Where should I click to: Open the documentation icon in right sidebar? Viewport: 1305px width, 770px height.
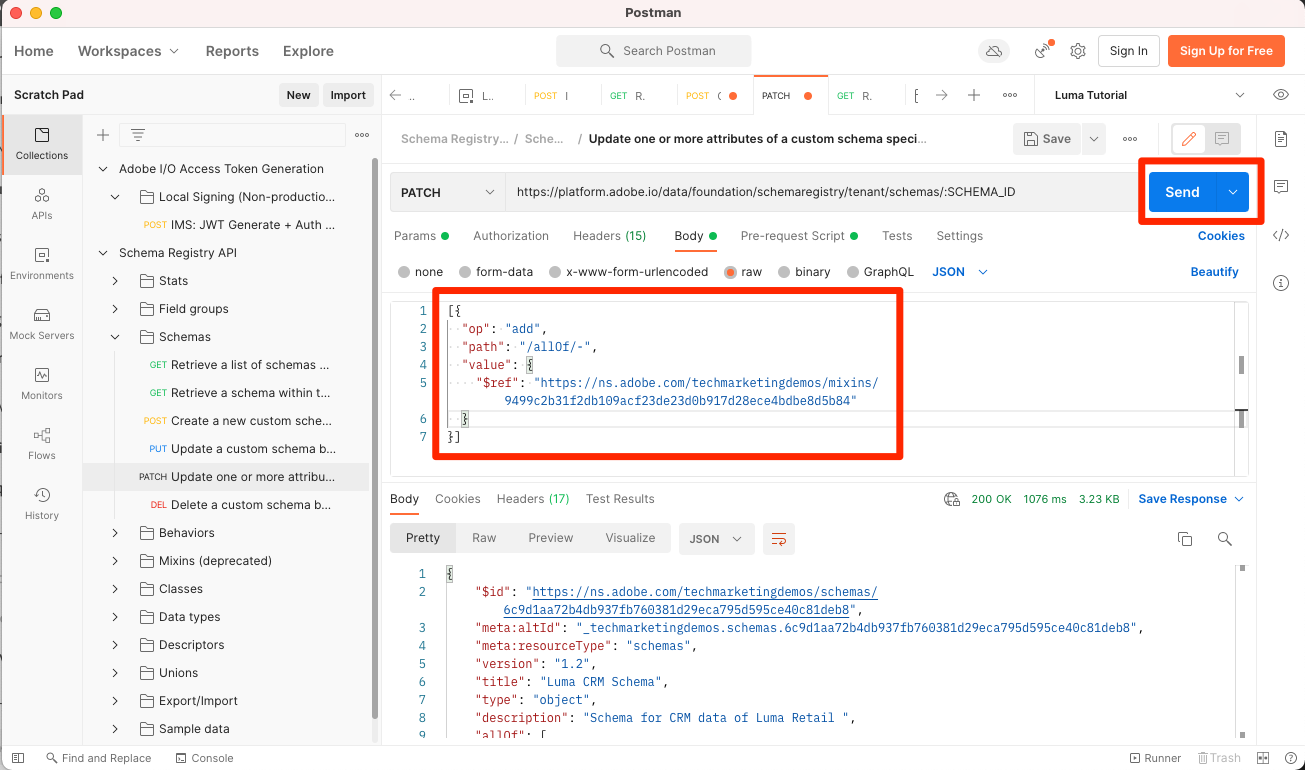click(1281, 139)
